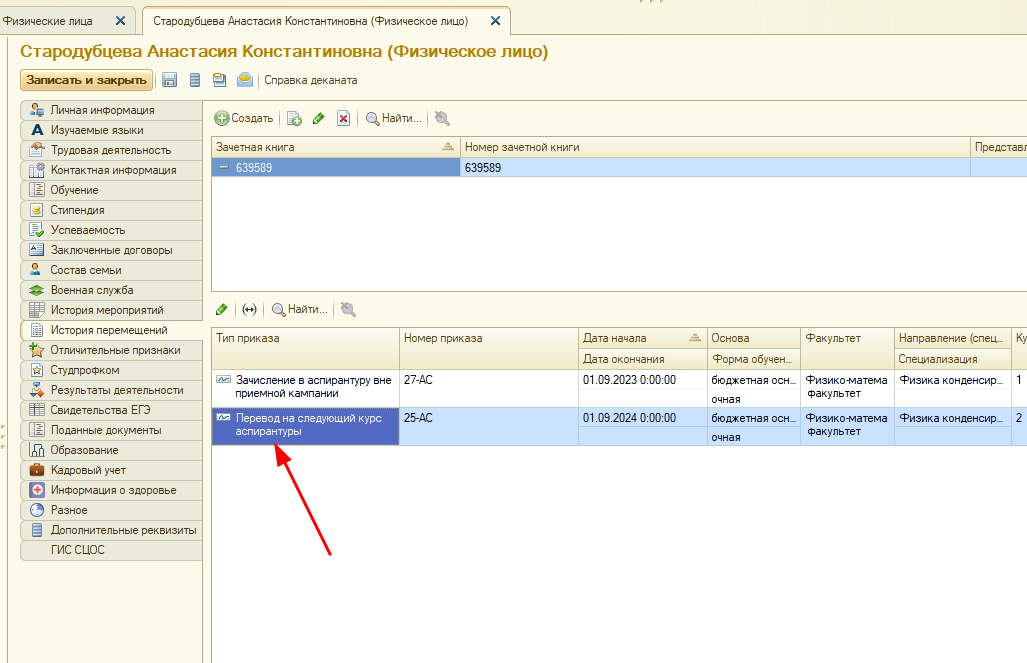The image size is (1027, 663).
Task: Go to the Успеваемость section
Action: tap(88, 230)
